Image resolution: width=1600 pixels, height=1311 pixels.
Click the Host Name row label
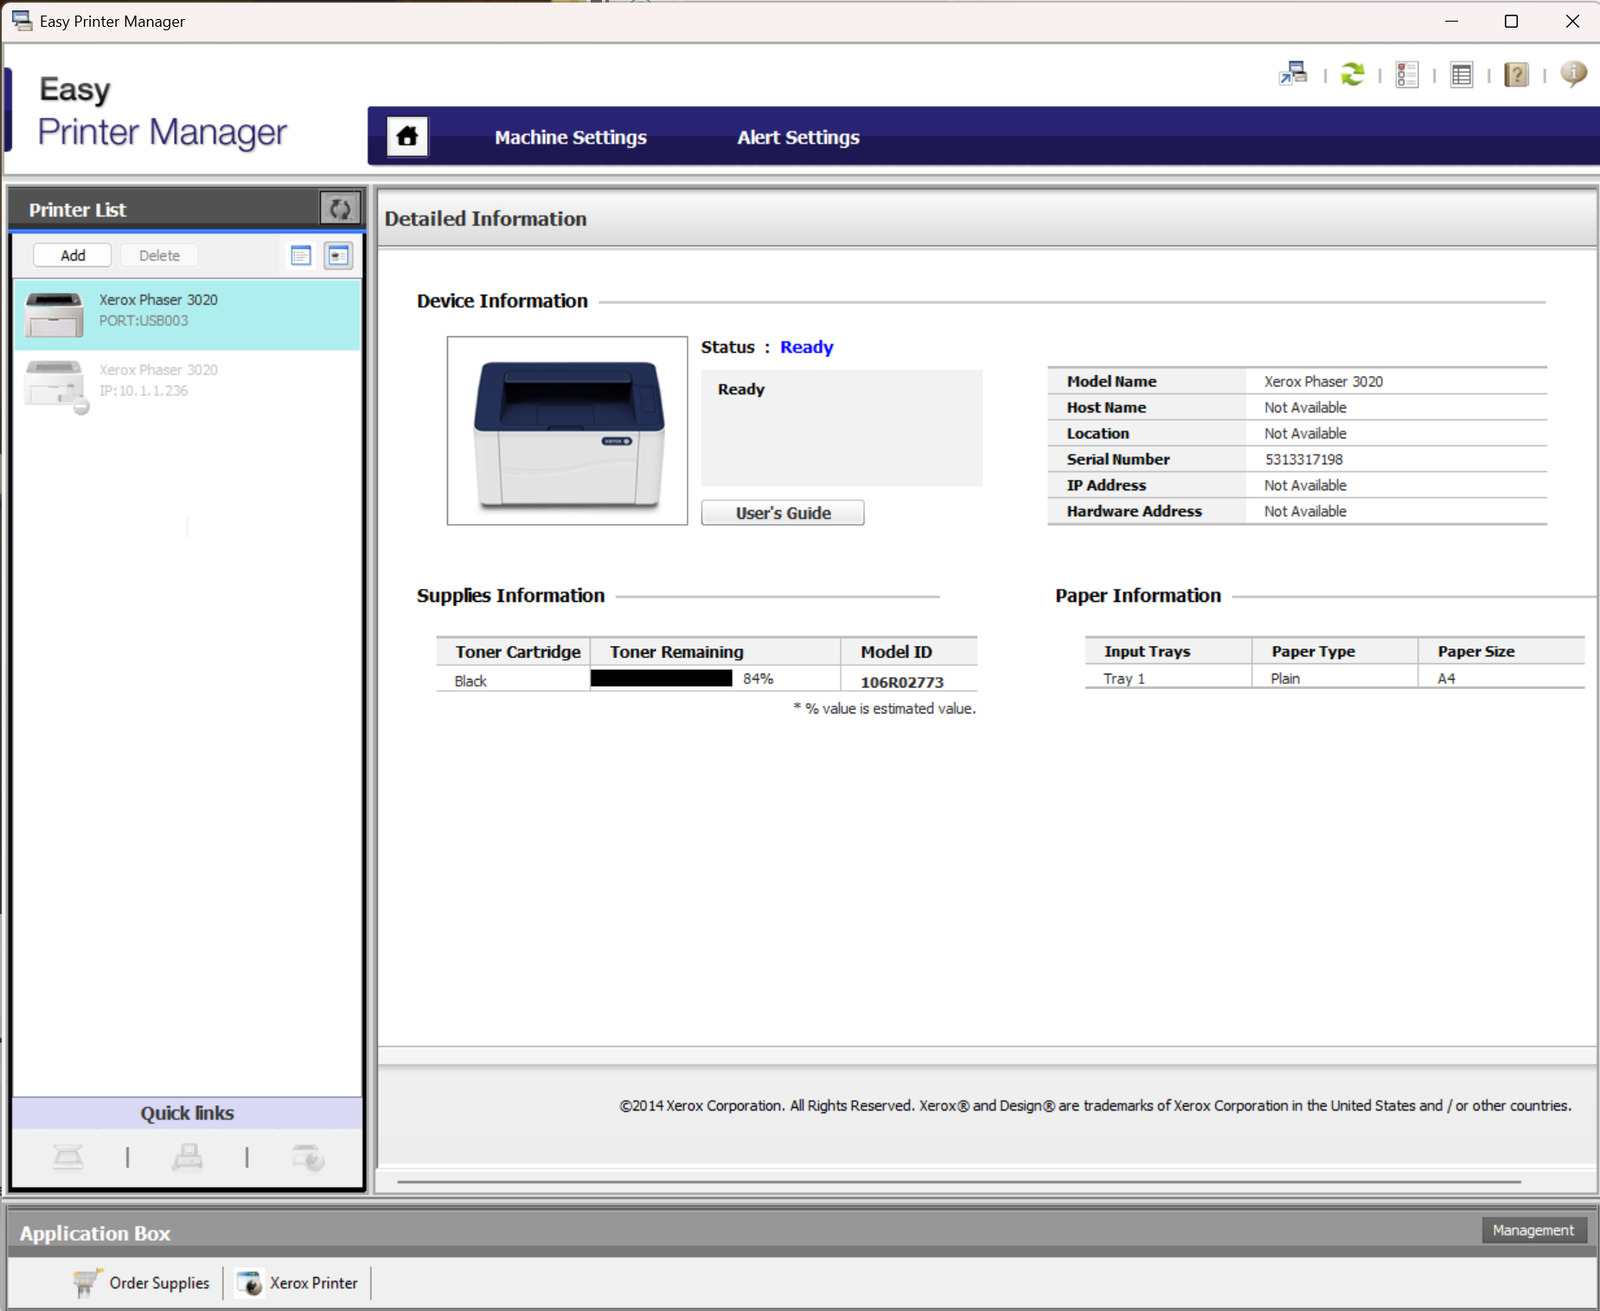1106,407
